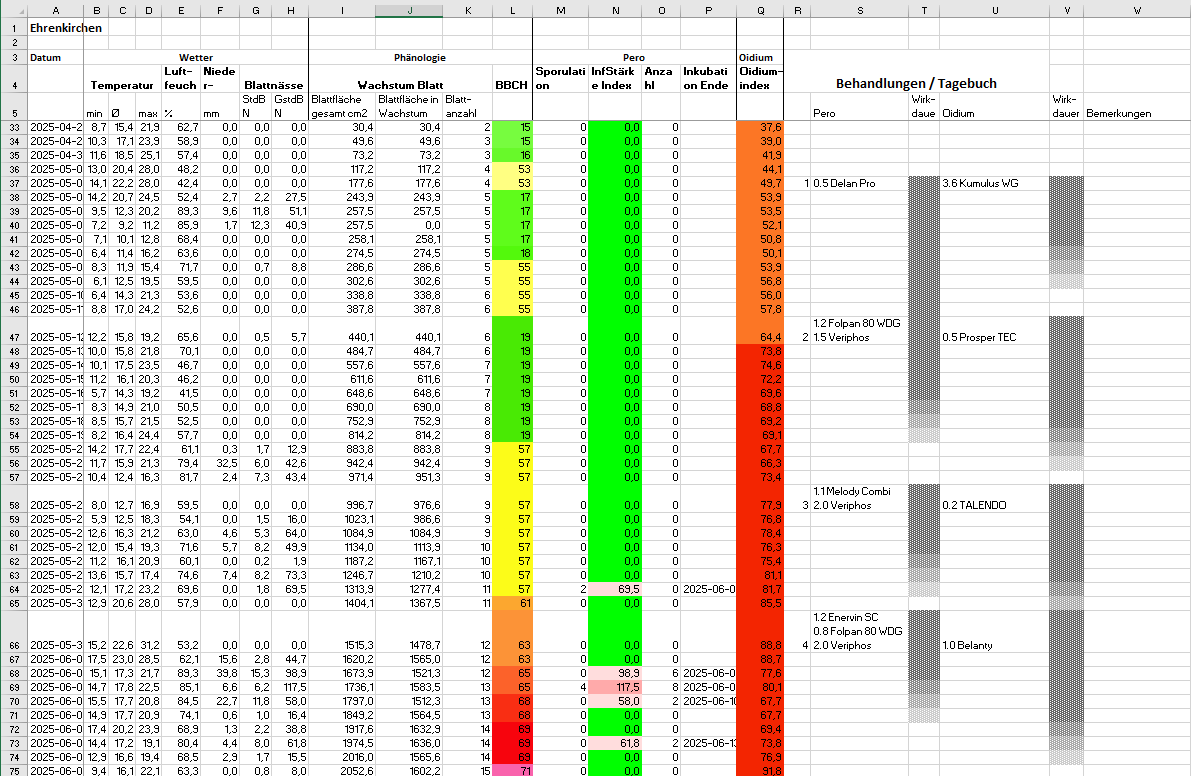Viewport: 1191px width, 776px height.
Task: Select cell A1 containing Ehrenkirchen
Action: (x=55, y=28)
